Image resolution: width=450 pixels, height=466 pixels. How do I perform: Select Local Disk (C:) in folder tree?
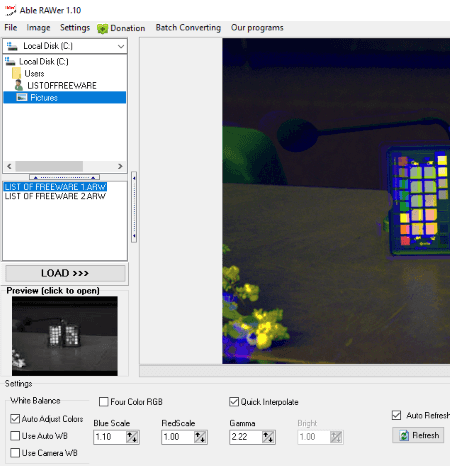tap(44, 62)
